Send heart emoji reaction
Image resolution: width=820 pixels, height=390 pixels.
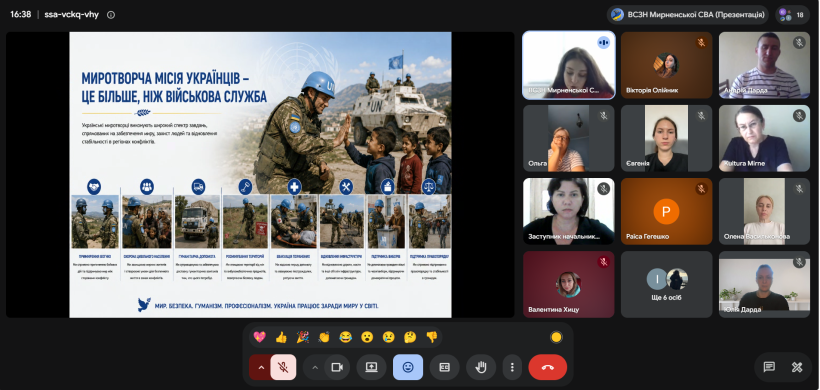(259, 337)
